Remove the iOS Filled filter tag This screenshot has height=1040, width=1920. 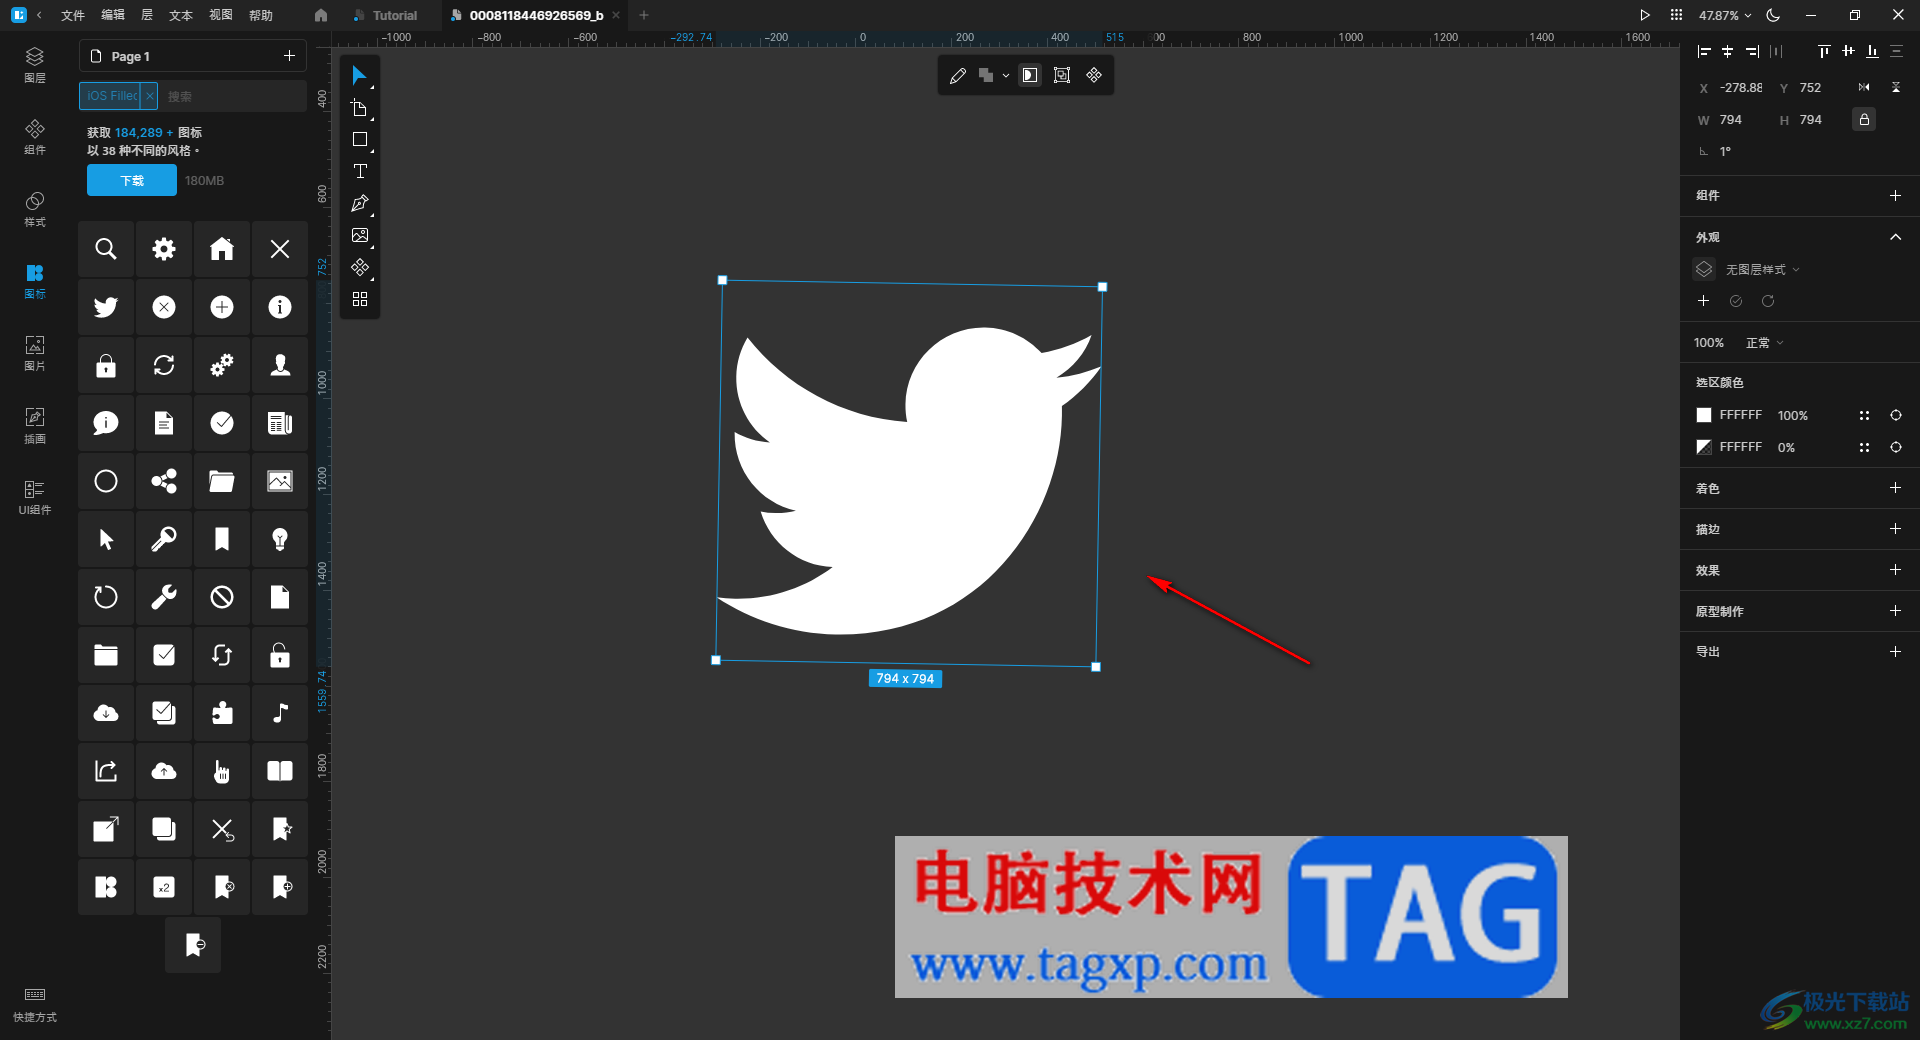(x=150, y=96)
